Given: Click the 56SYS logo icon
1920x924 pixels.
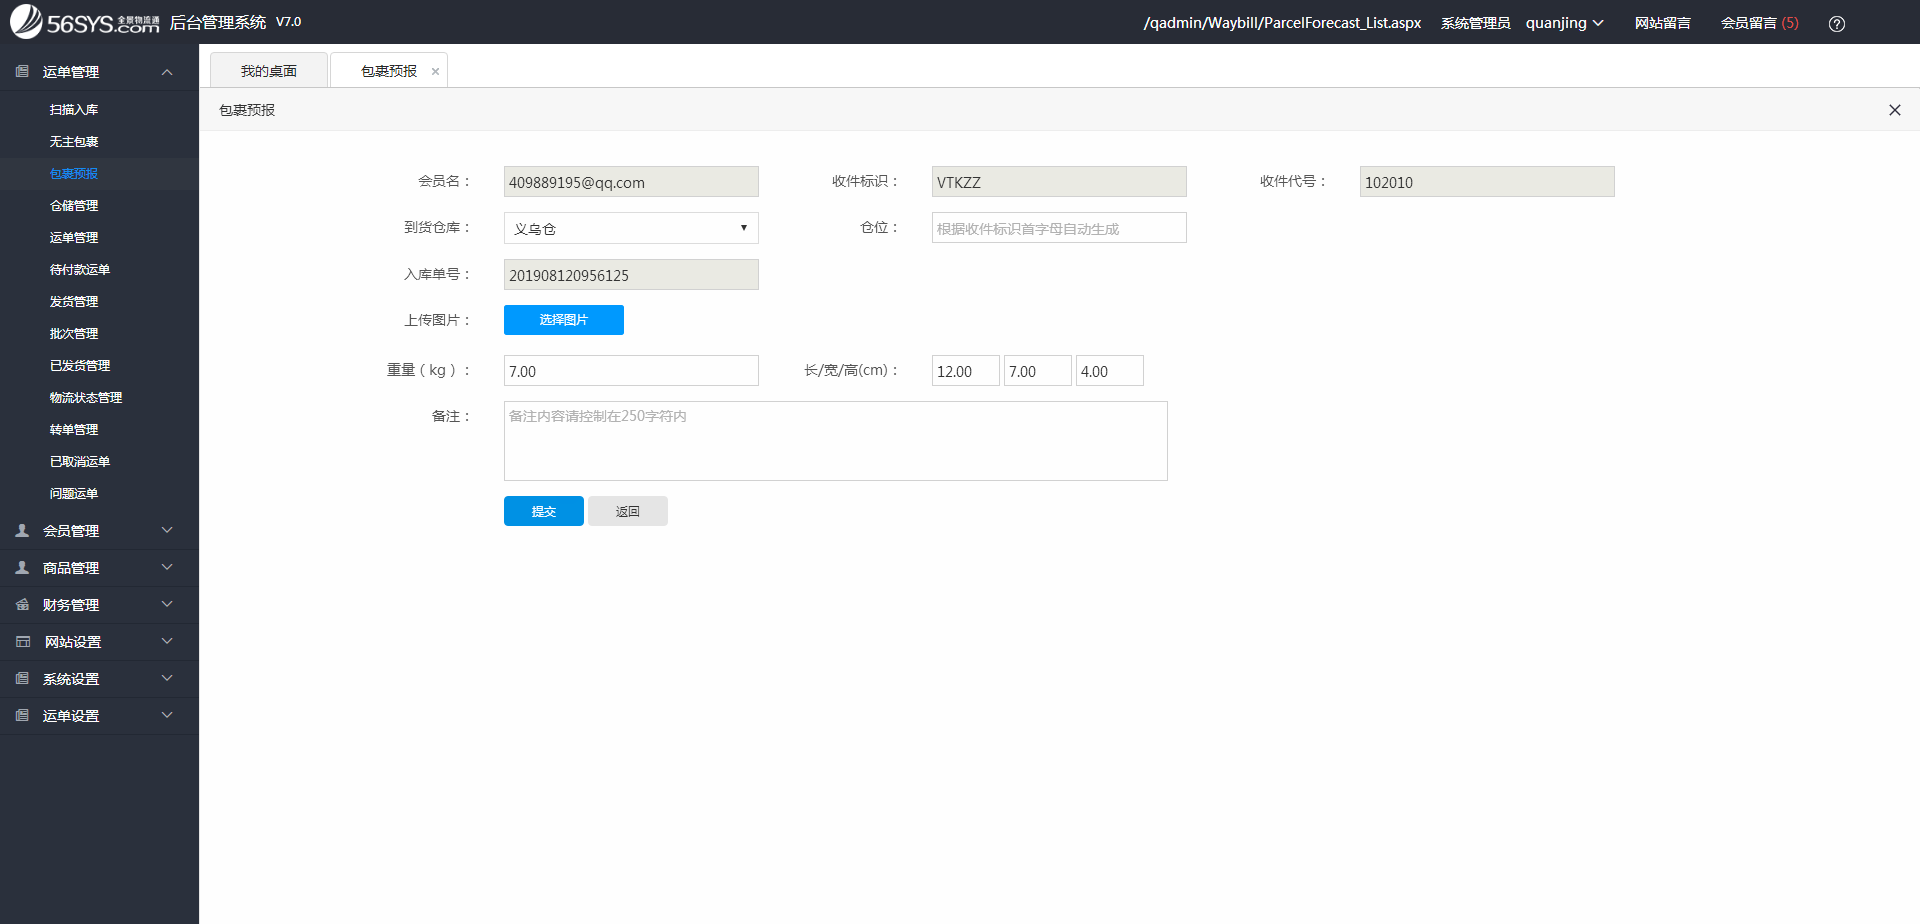Looking at the screenshot, I should click(x=26, y=21).
